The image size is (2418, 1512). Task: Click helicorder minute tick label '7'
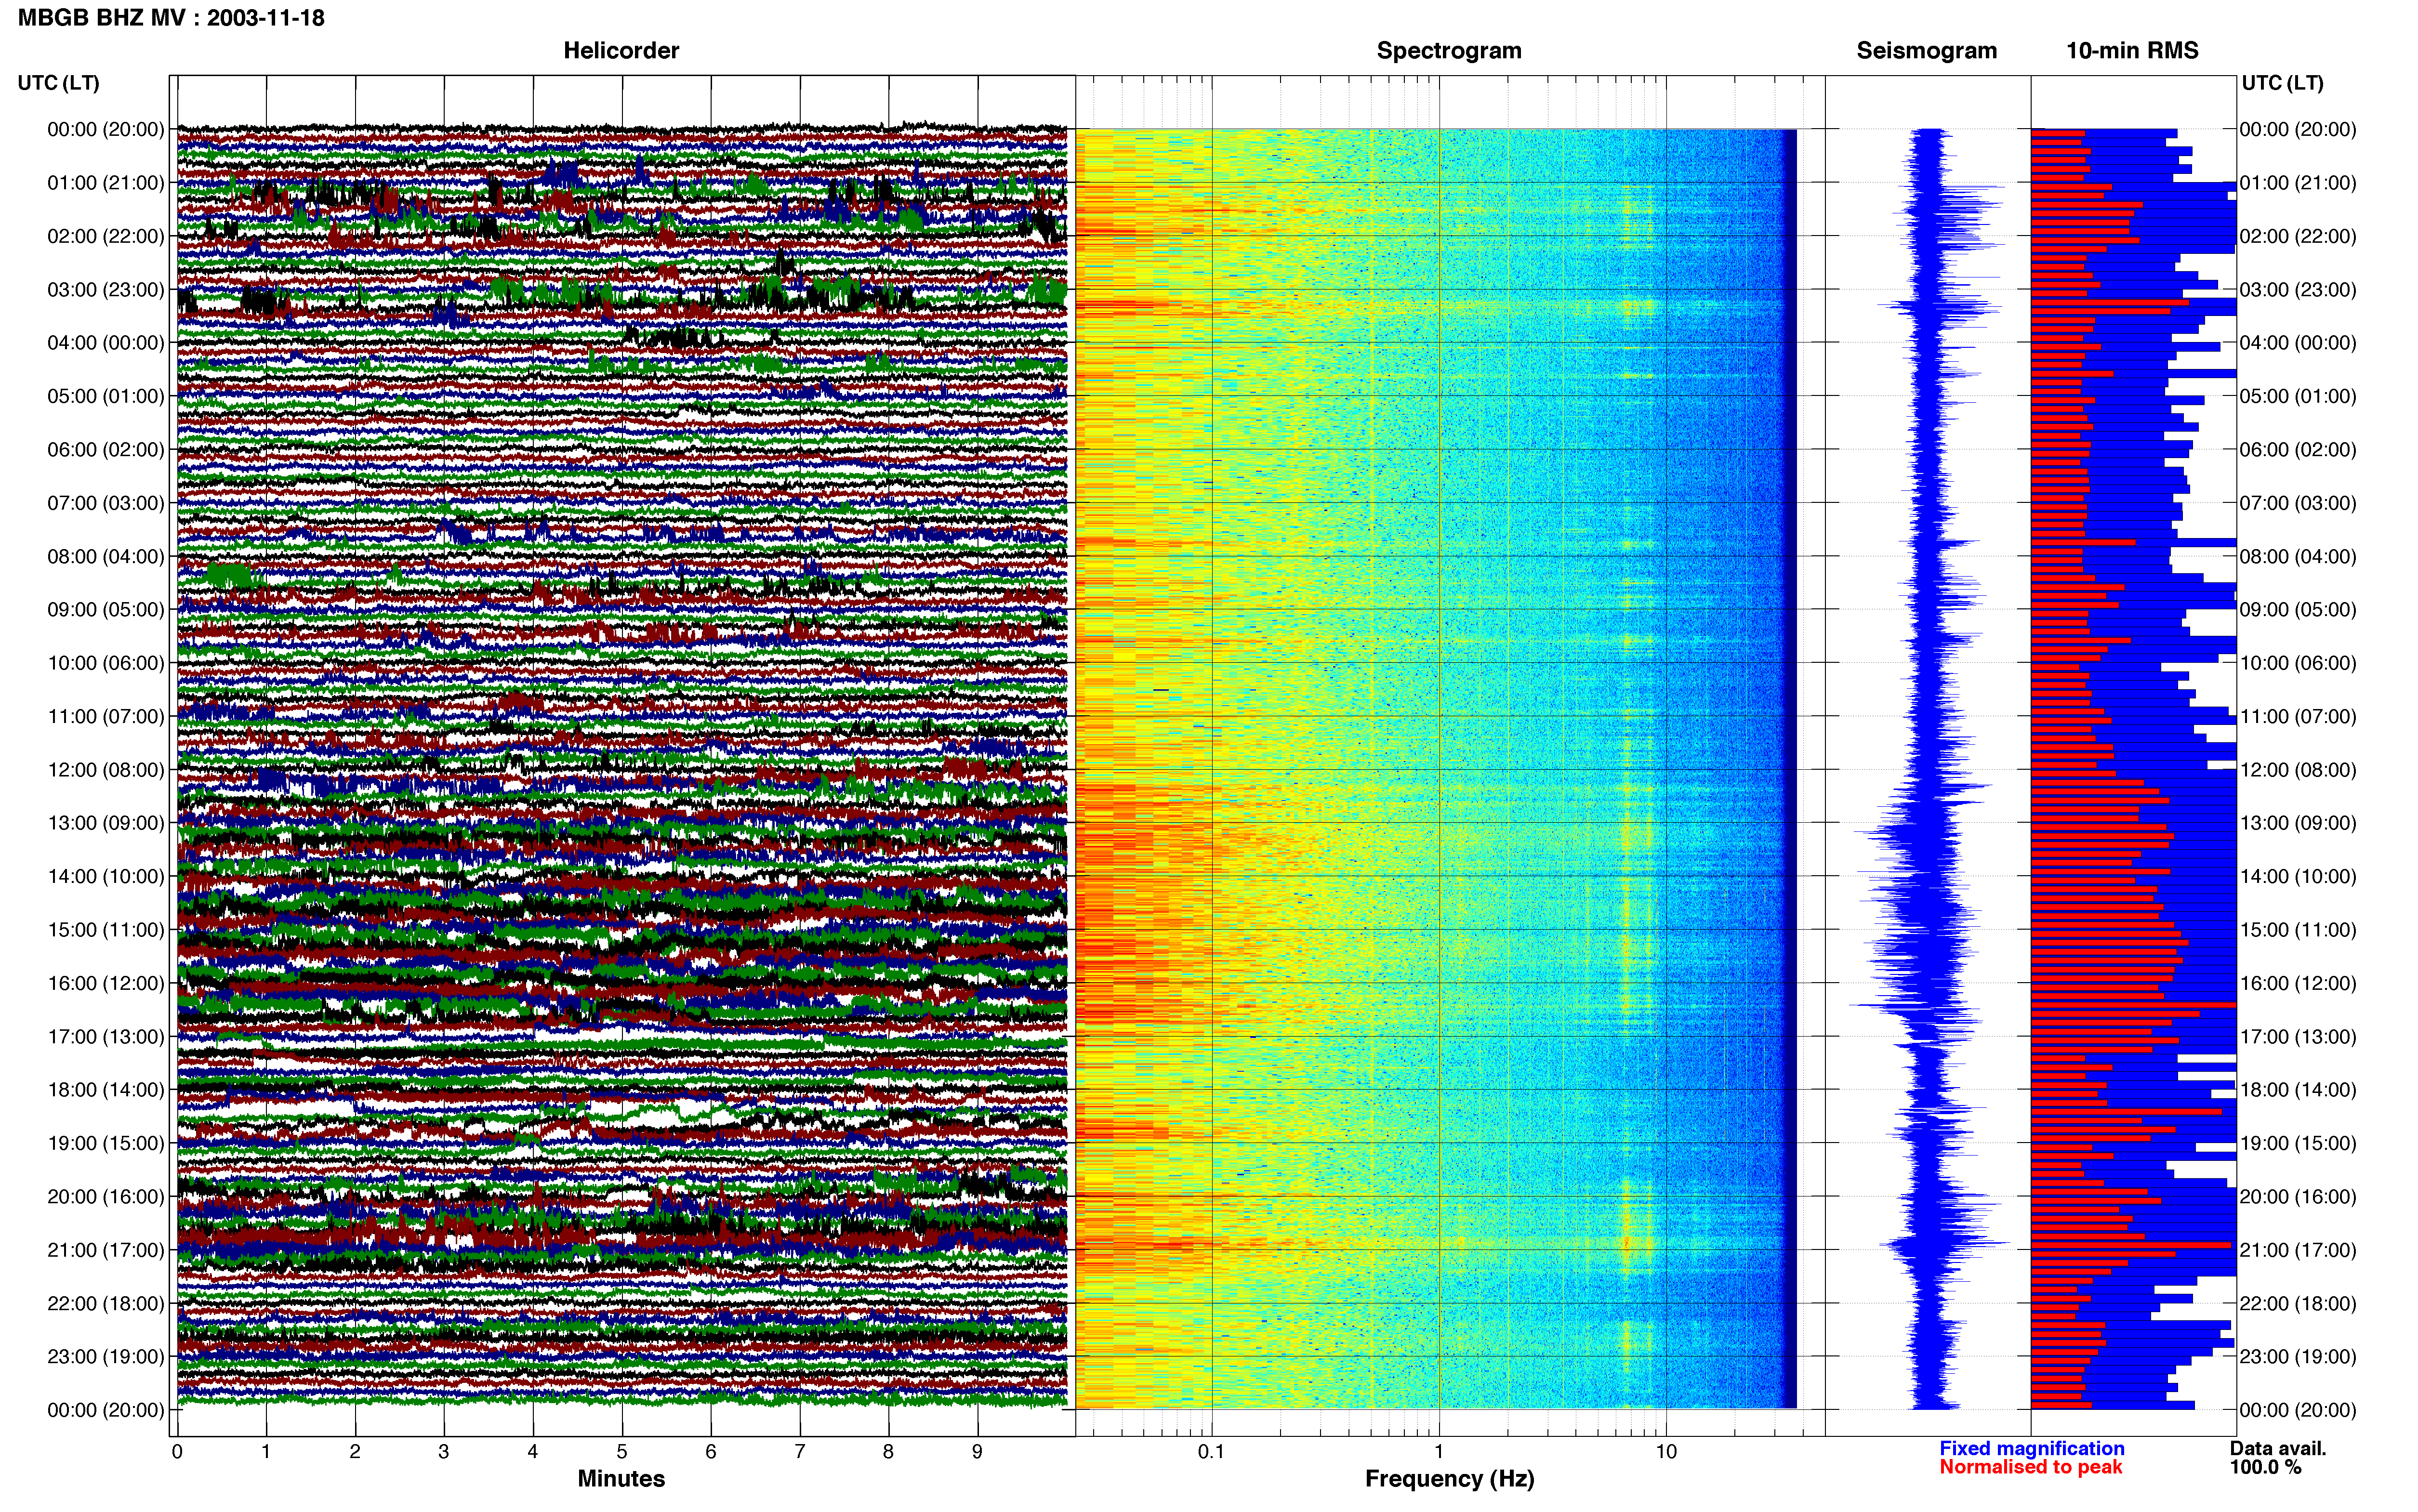click(800, 1452)
